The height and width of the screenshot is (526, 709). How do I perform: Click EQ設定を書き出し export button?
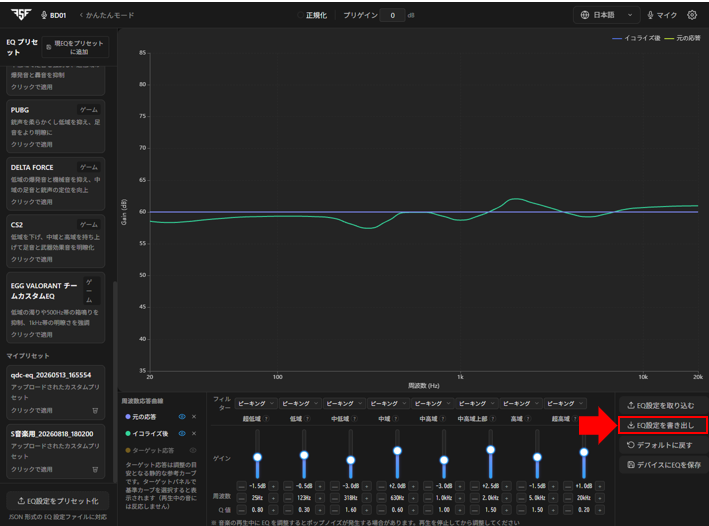click(663, 425)
